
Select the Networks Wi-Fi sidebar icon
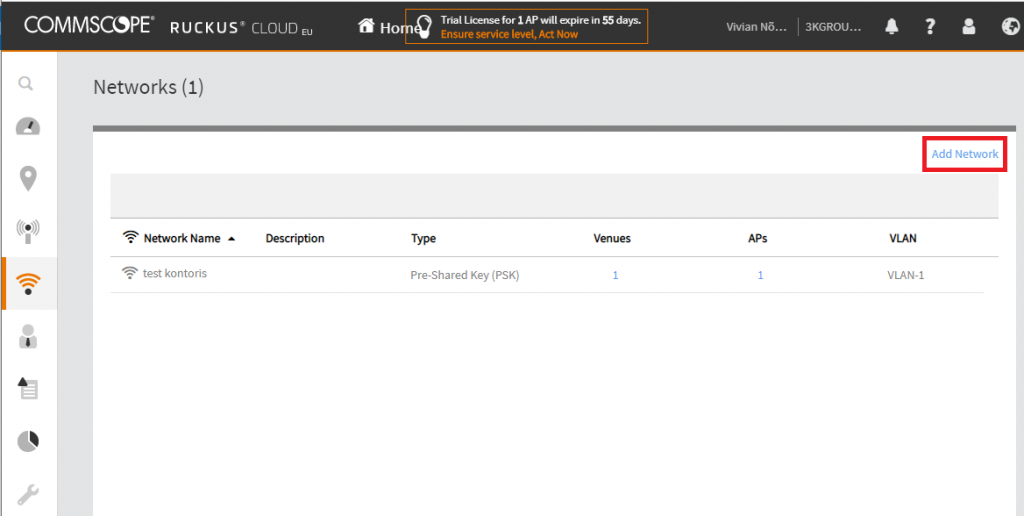(x=28, y=284)
